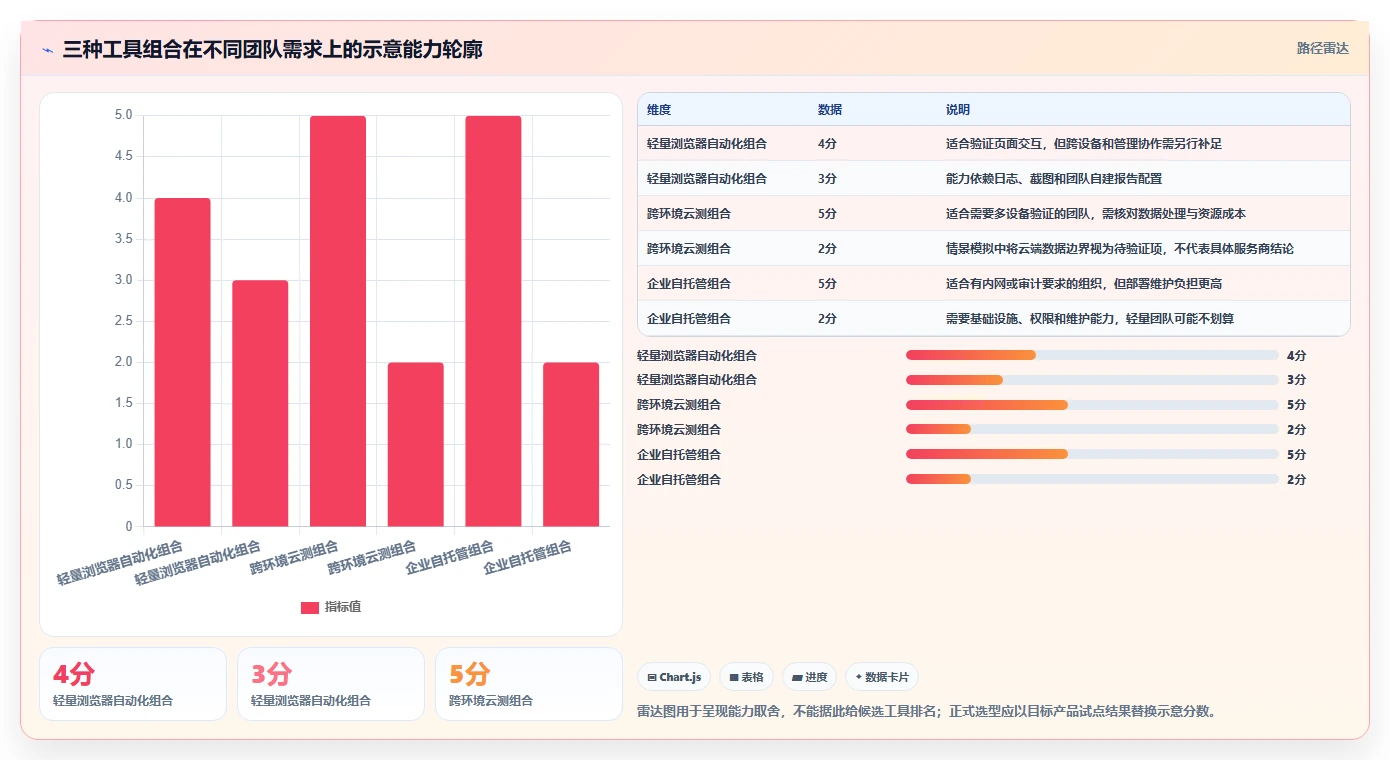The height and width of the screenshot is (760, 1390).
Task: Select the row 适合有内网或审计要求的组织
Action: point(993,283)
